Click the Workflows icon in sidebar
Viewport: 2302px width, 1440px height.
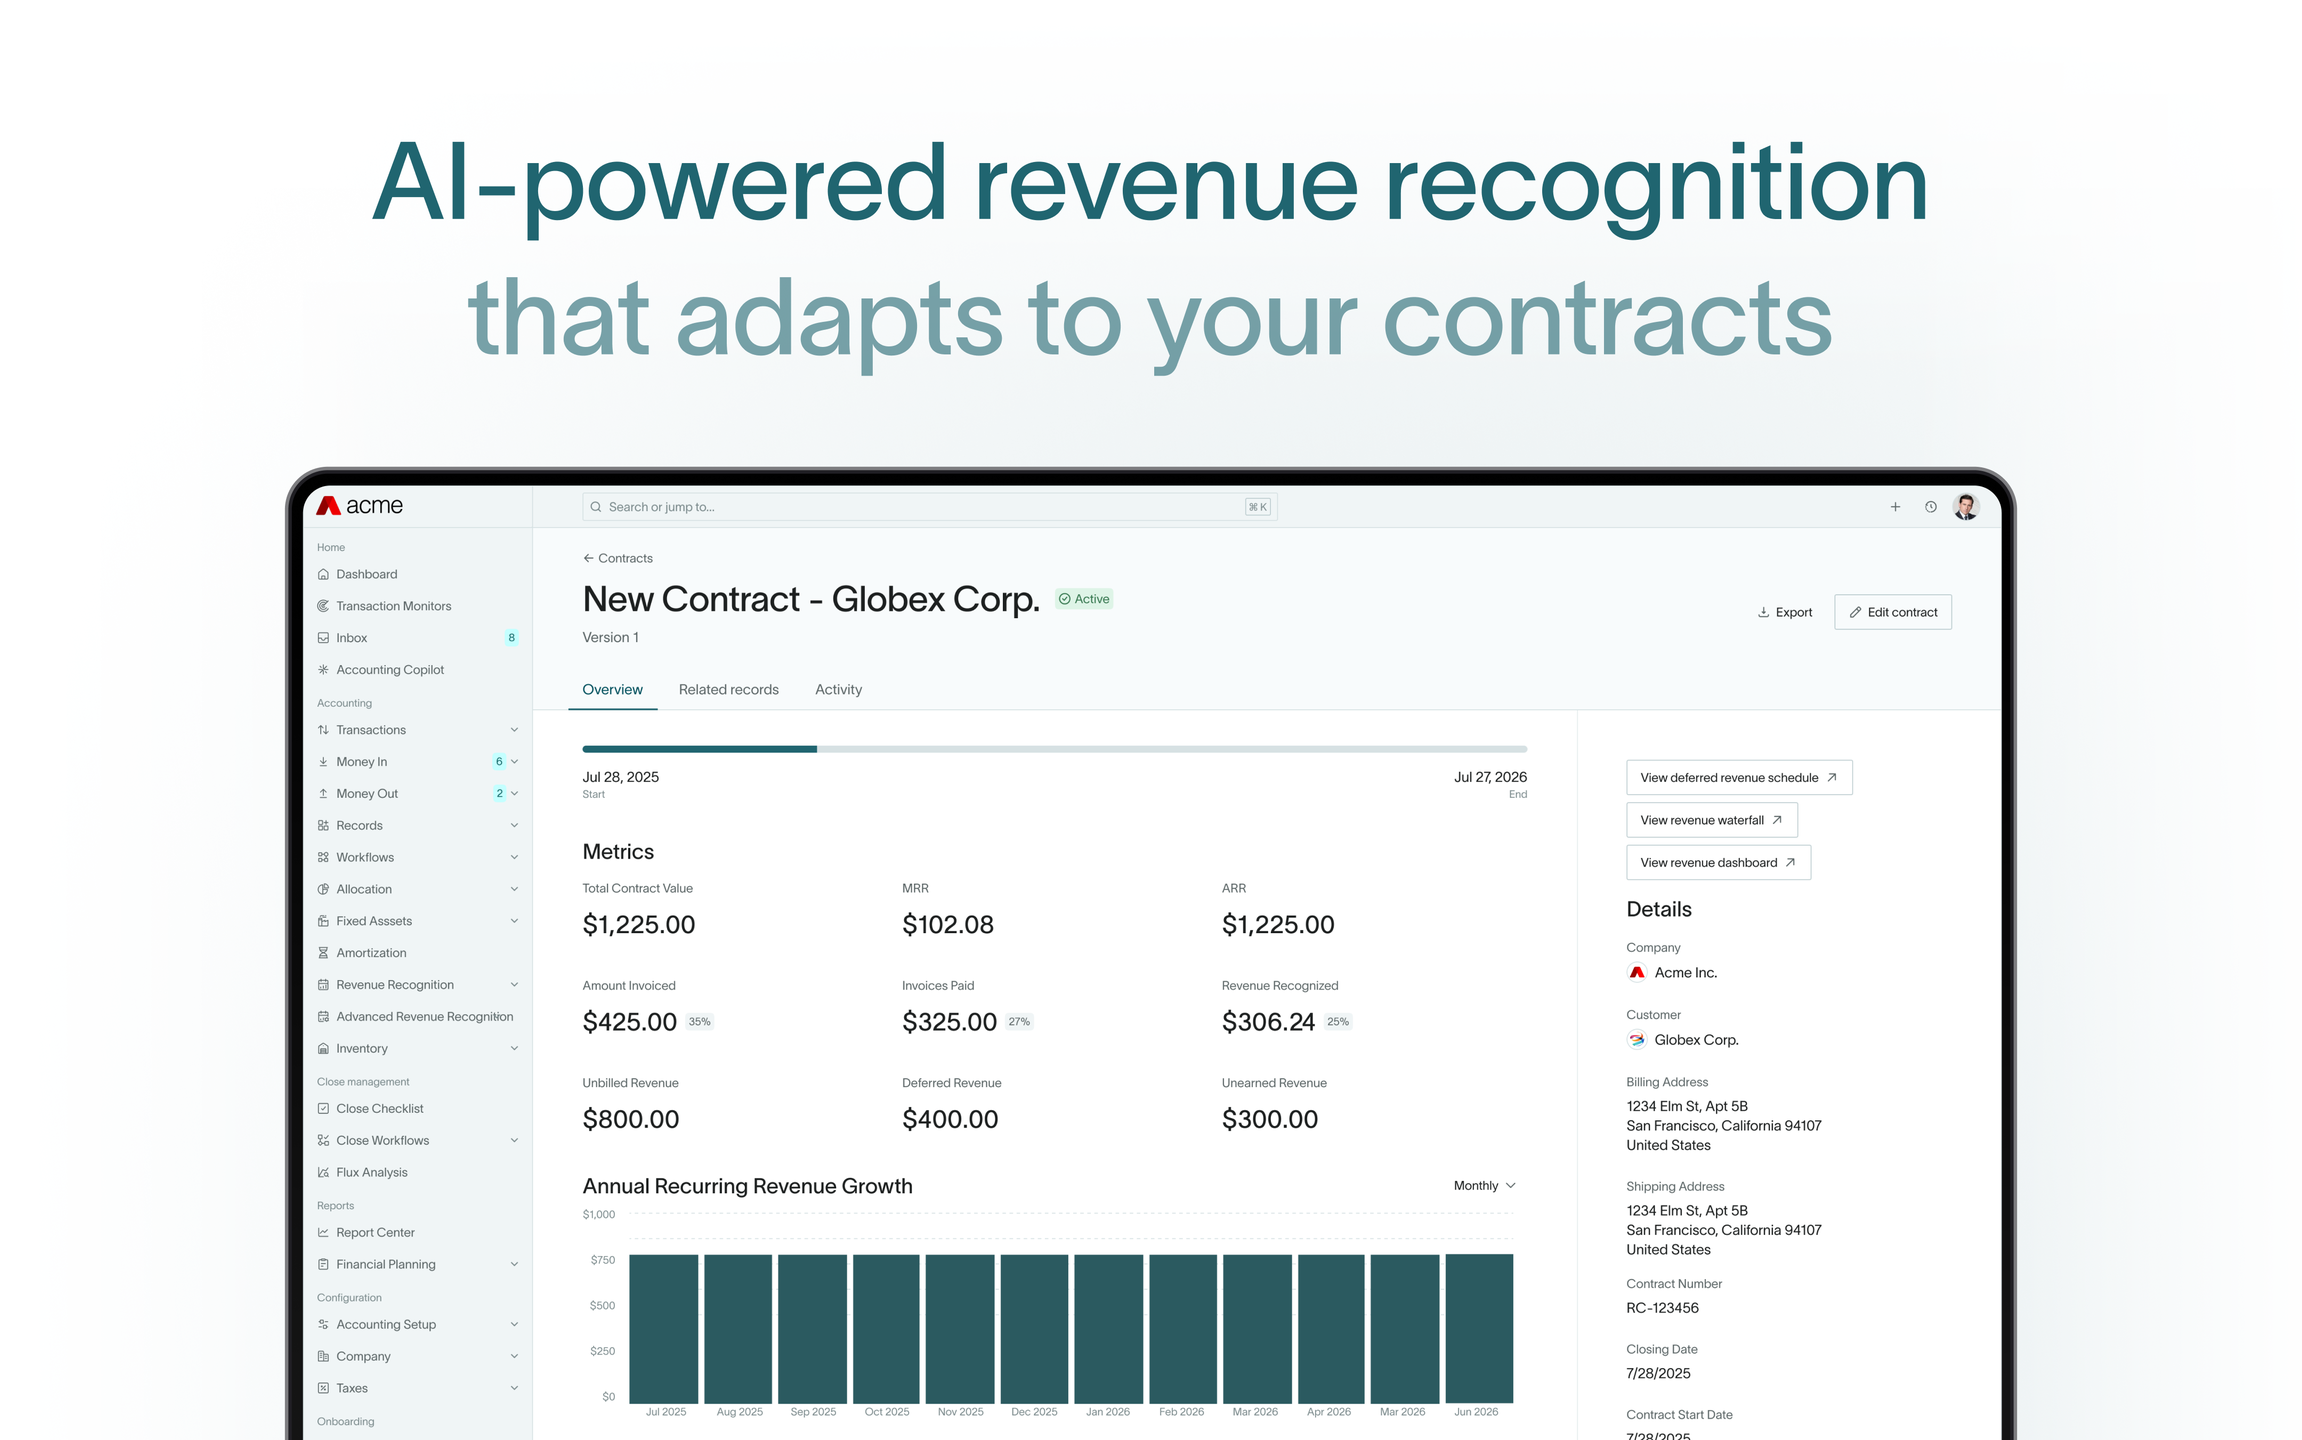tap(323, 858)
